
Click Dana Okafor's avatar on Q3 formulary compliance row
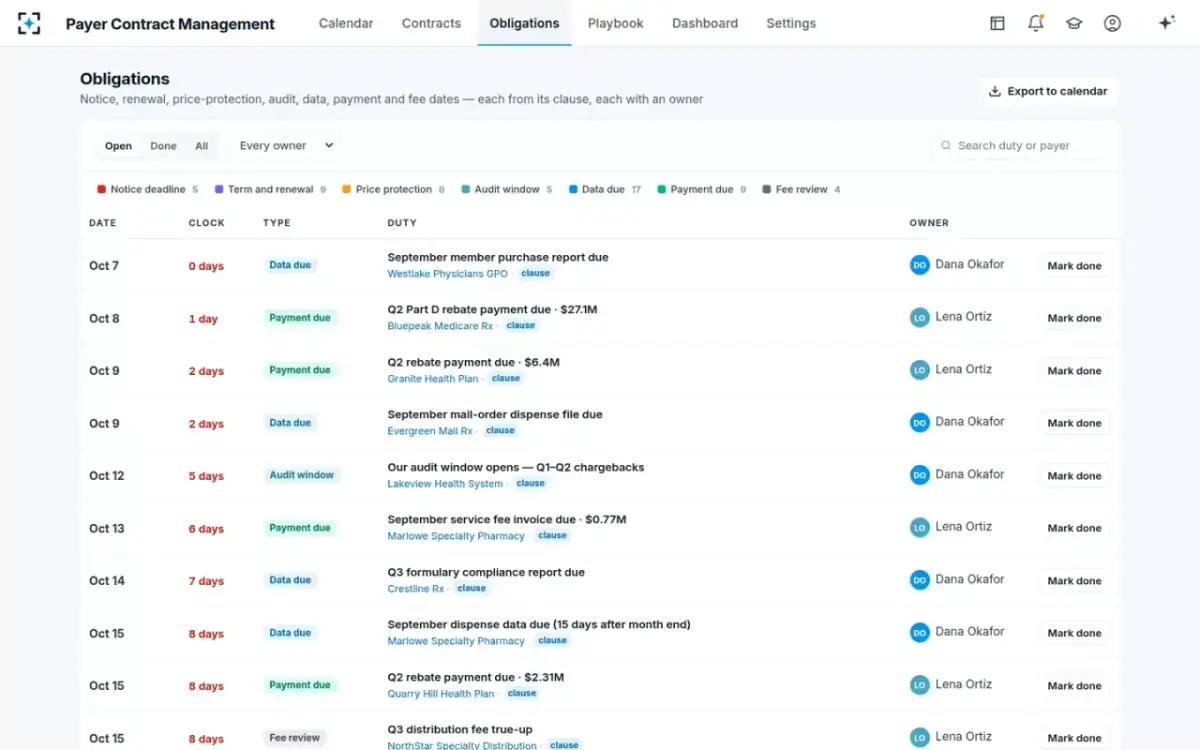920,580
